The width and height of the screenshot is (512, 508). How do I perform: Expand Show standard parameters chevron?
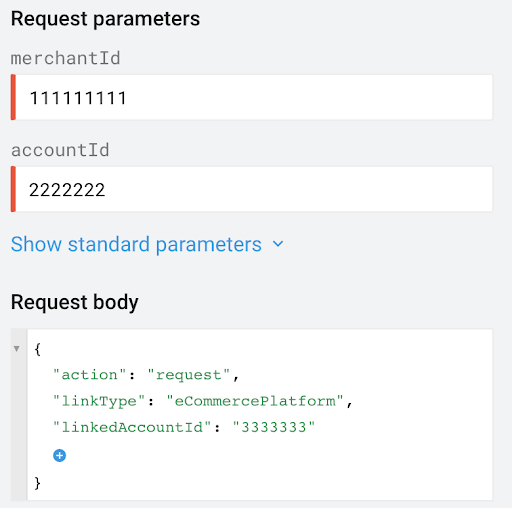pos(278,244)
